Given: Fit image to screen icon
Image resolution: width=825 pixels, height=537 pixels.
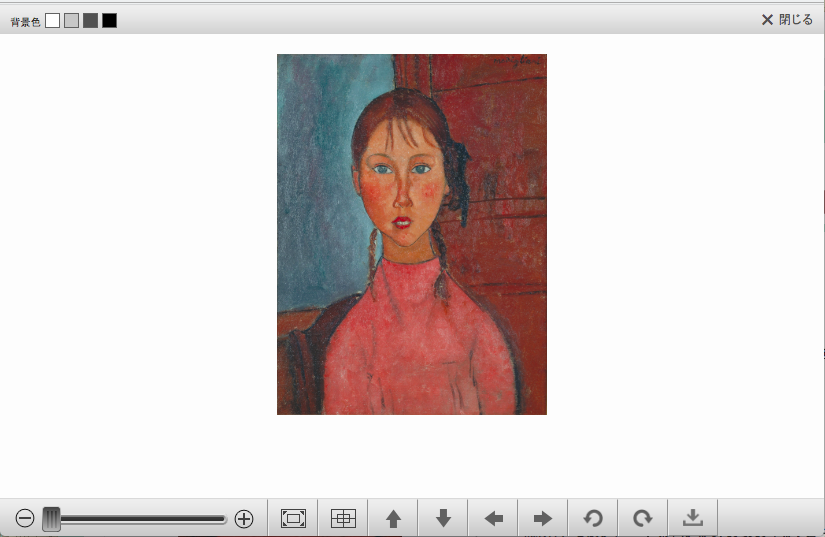Looking at the screenshot, I should (x=293, y=519).
